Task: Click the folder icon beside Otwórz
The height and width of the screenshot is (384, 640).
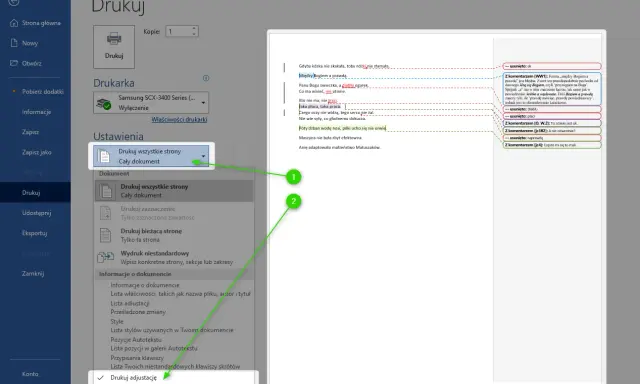Action: (x=14, y=63)
